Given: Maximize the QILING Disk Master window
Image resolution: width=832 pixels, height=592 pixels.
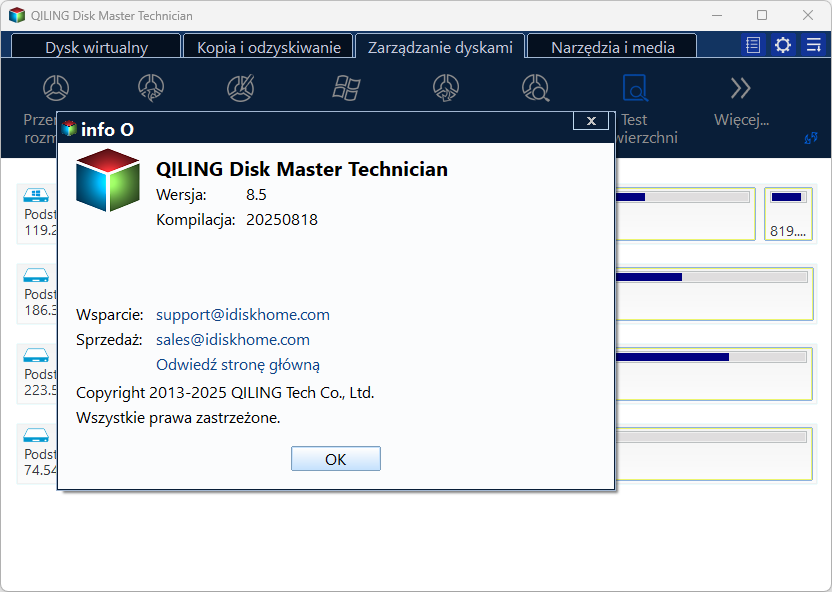Looking at the screenshot, I should 762,15.
